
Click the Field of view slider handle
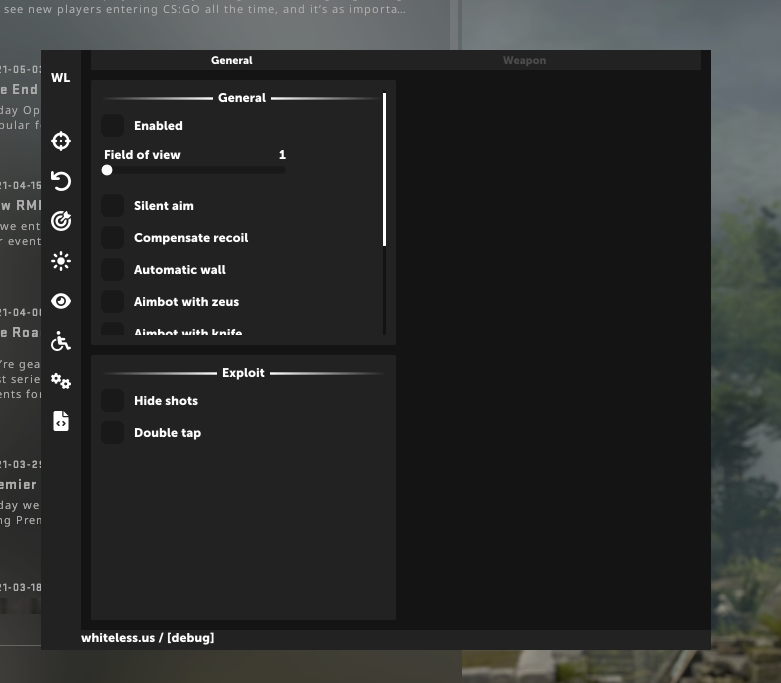(x=107, y=170)
